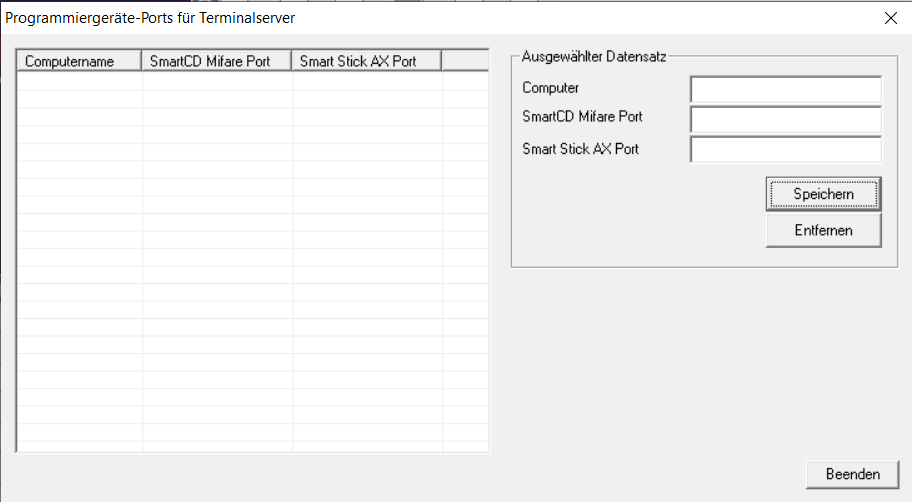Close the Programmiergeräte-Ports window with X
The image size is (912, 502).
tap(890, 17)
